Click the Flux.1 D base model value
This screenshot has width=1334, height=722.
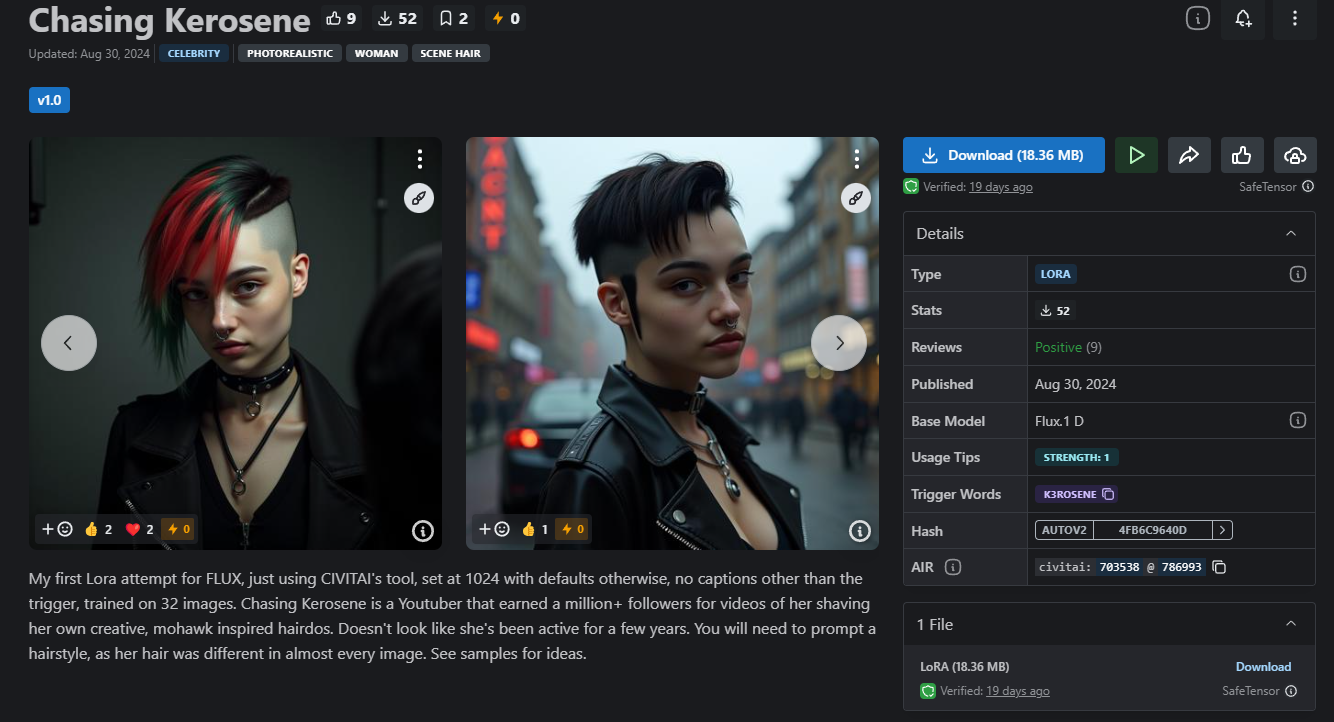(1060, 421)
